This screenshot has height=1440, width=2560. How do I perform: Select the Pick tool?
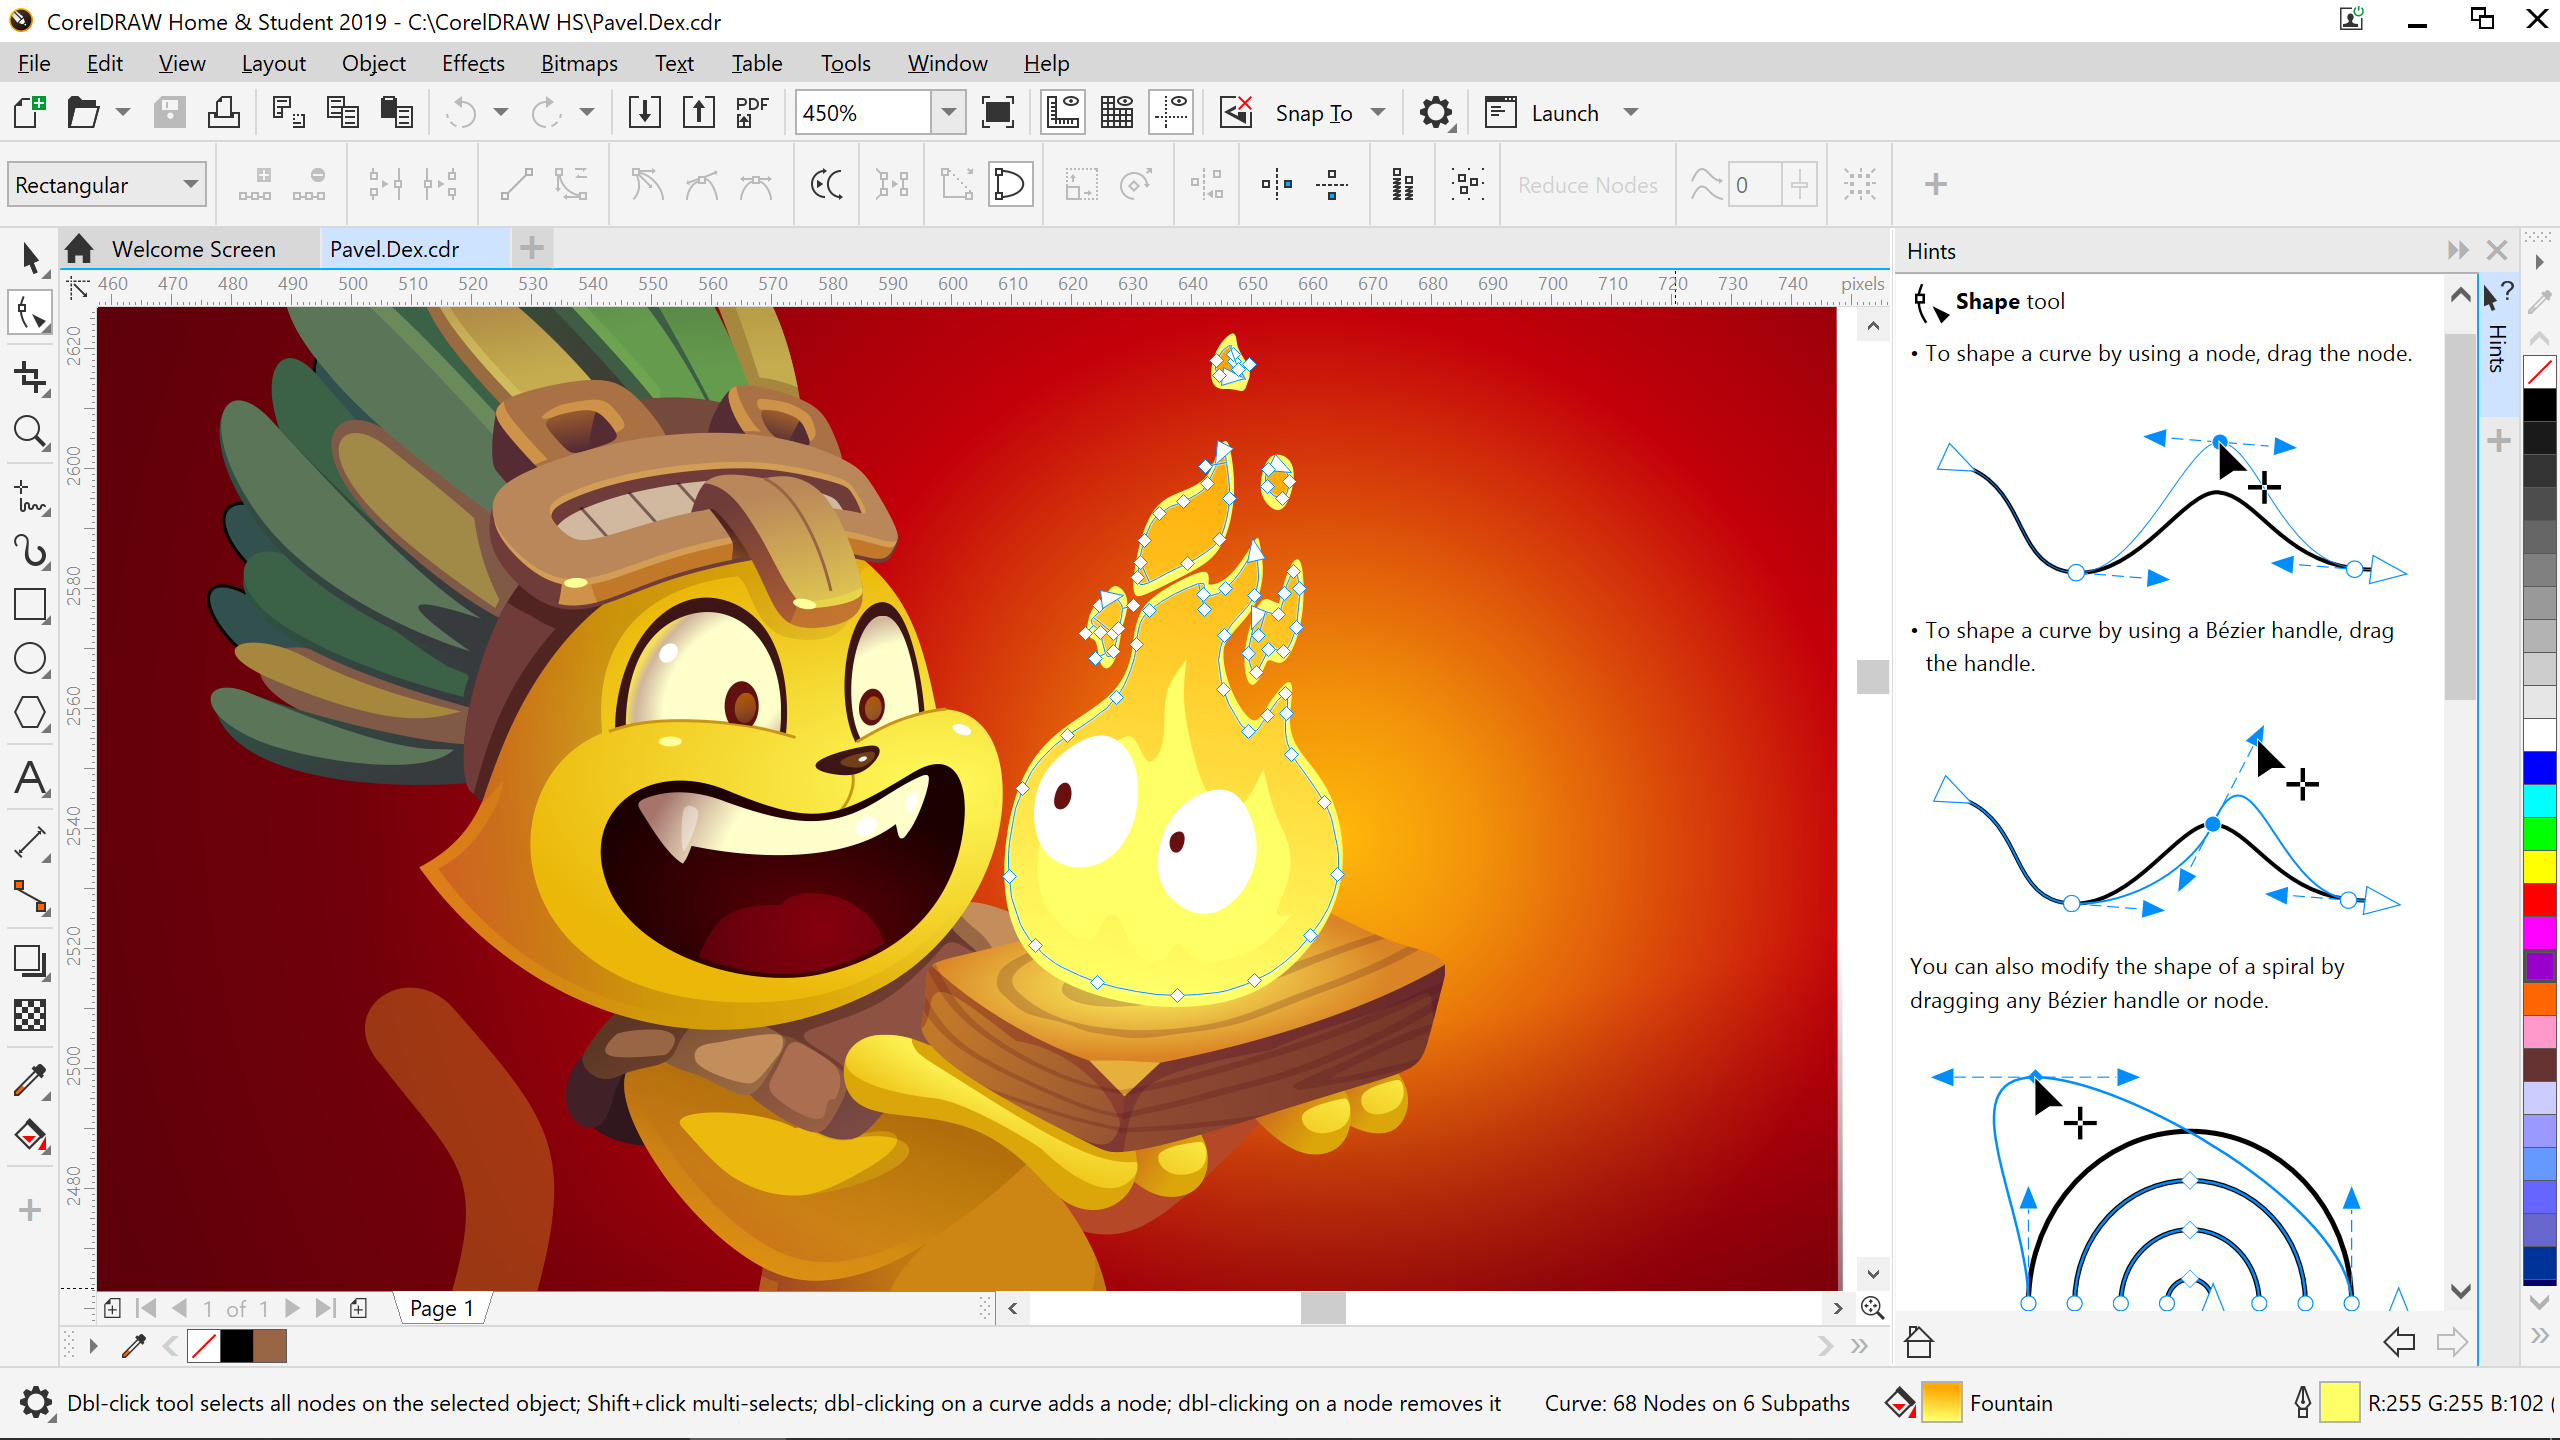(x=30, y=259)
